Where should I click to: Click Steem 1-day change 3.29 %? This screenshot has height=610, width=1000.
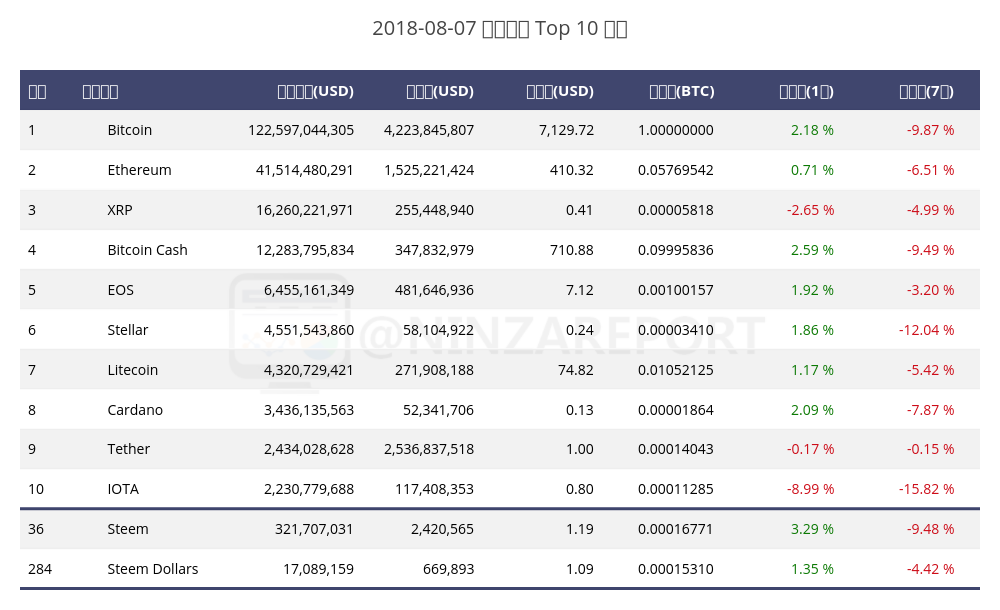click(x=812, y=529)
